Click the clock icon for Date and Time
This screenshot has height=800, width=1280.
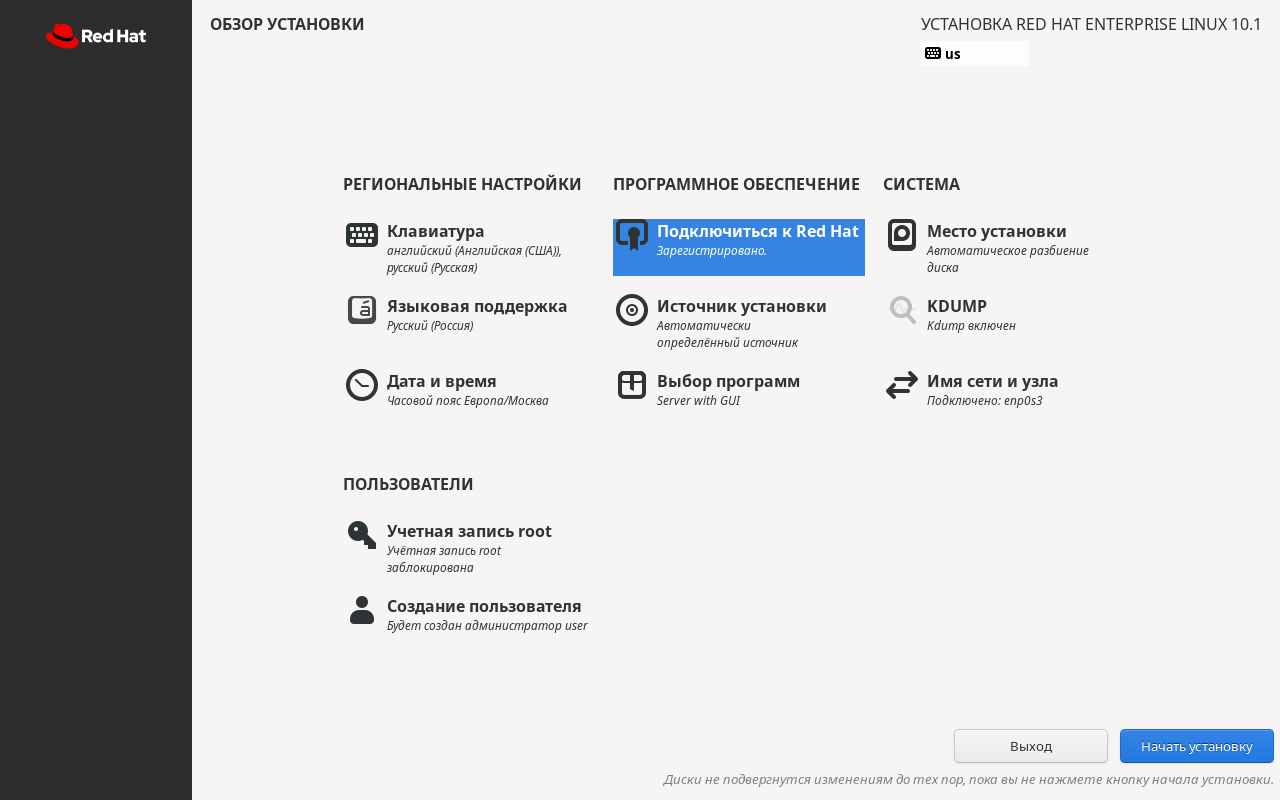(362, 385)
